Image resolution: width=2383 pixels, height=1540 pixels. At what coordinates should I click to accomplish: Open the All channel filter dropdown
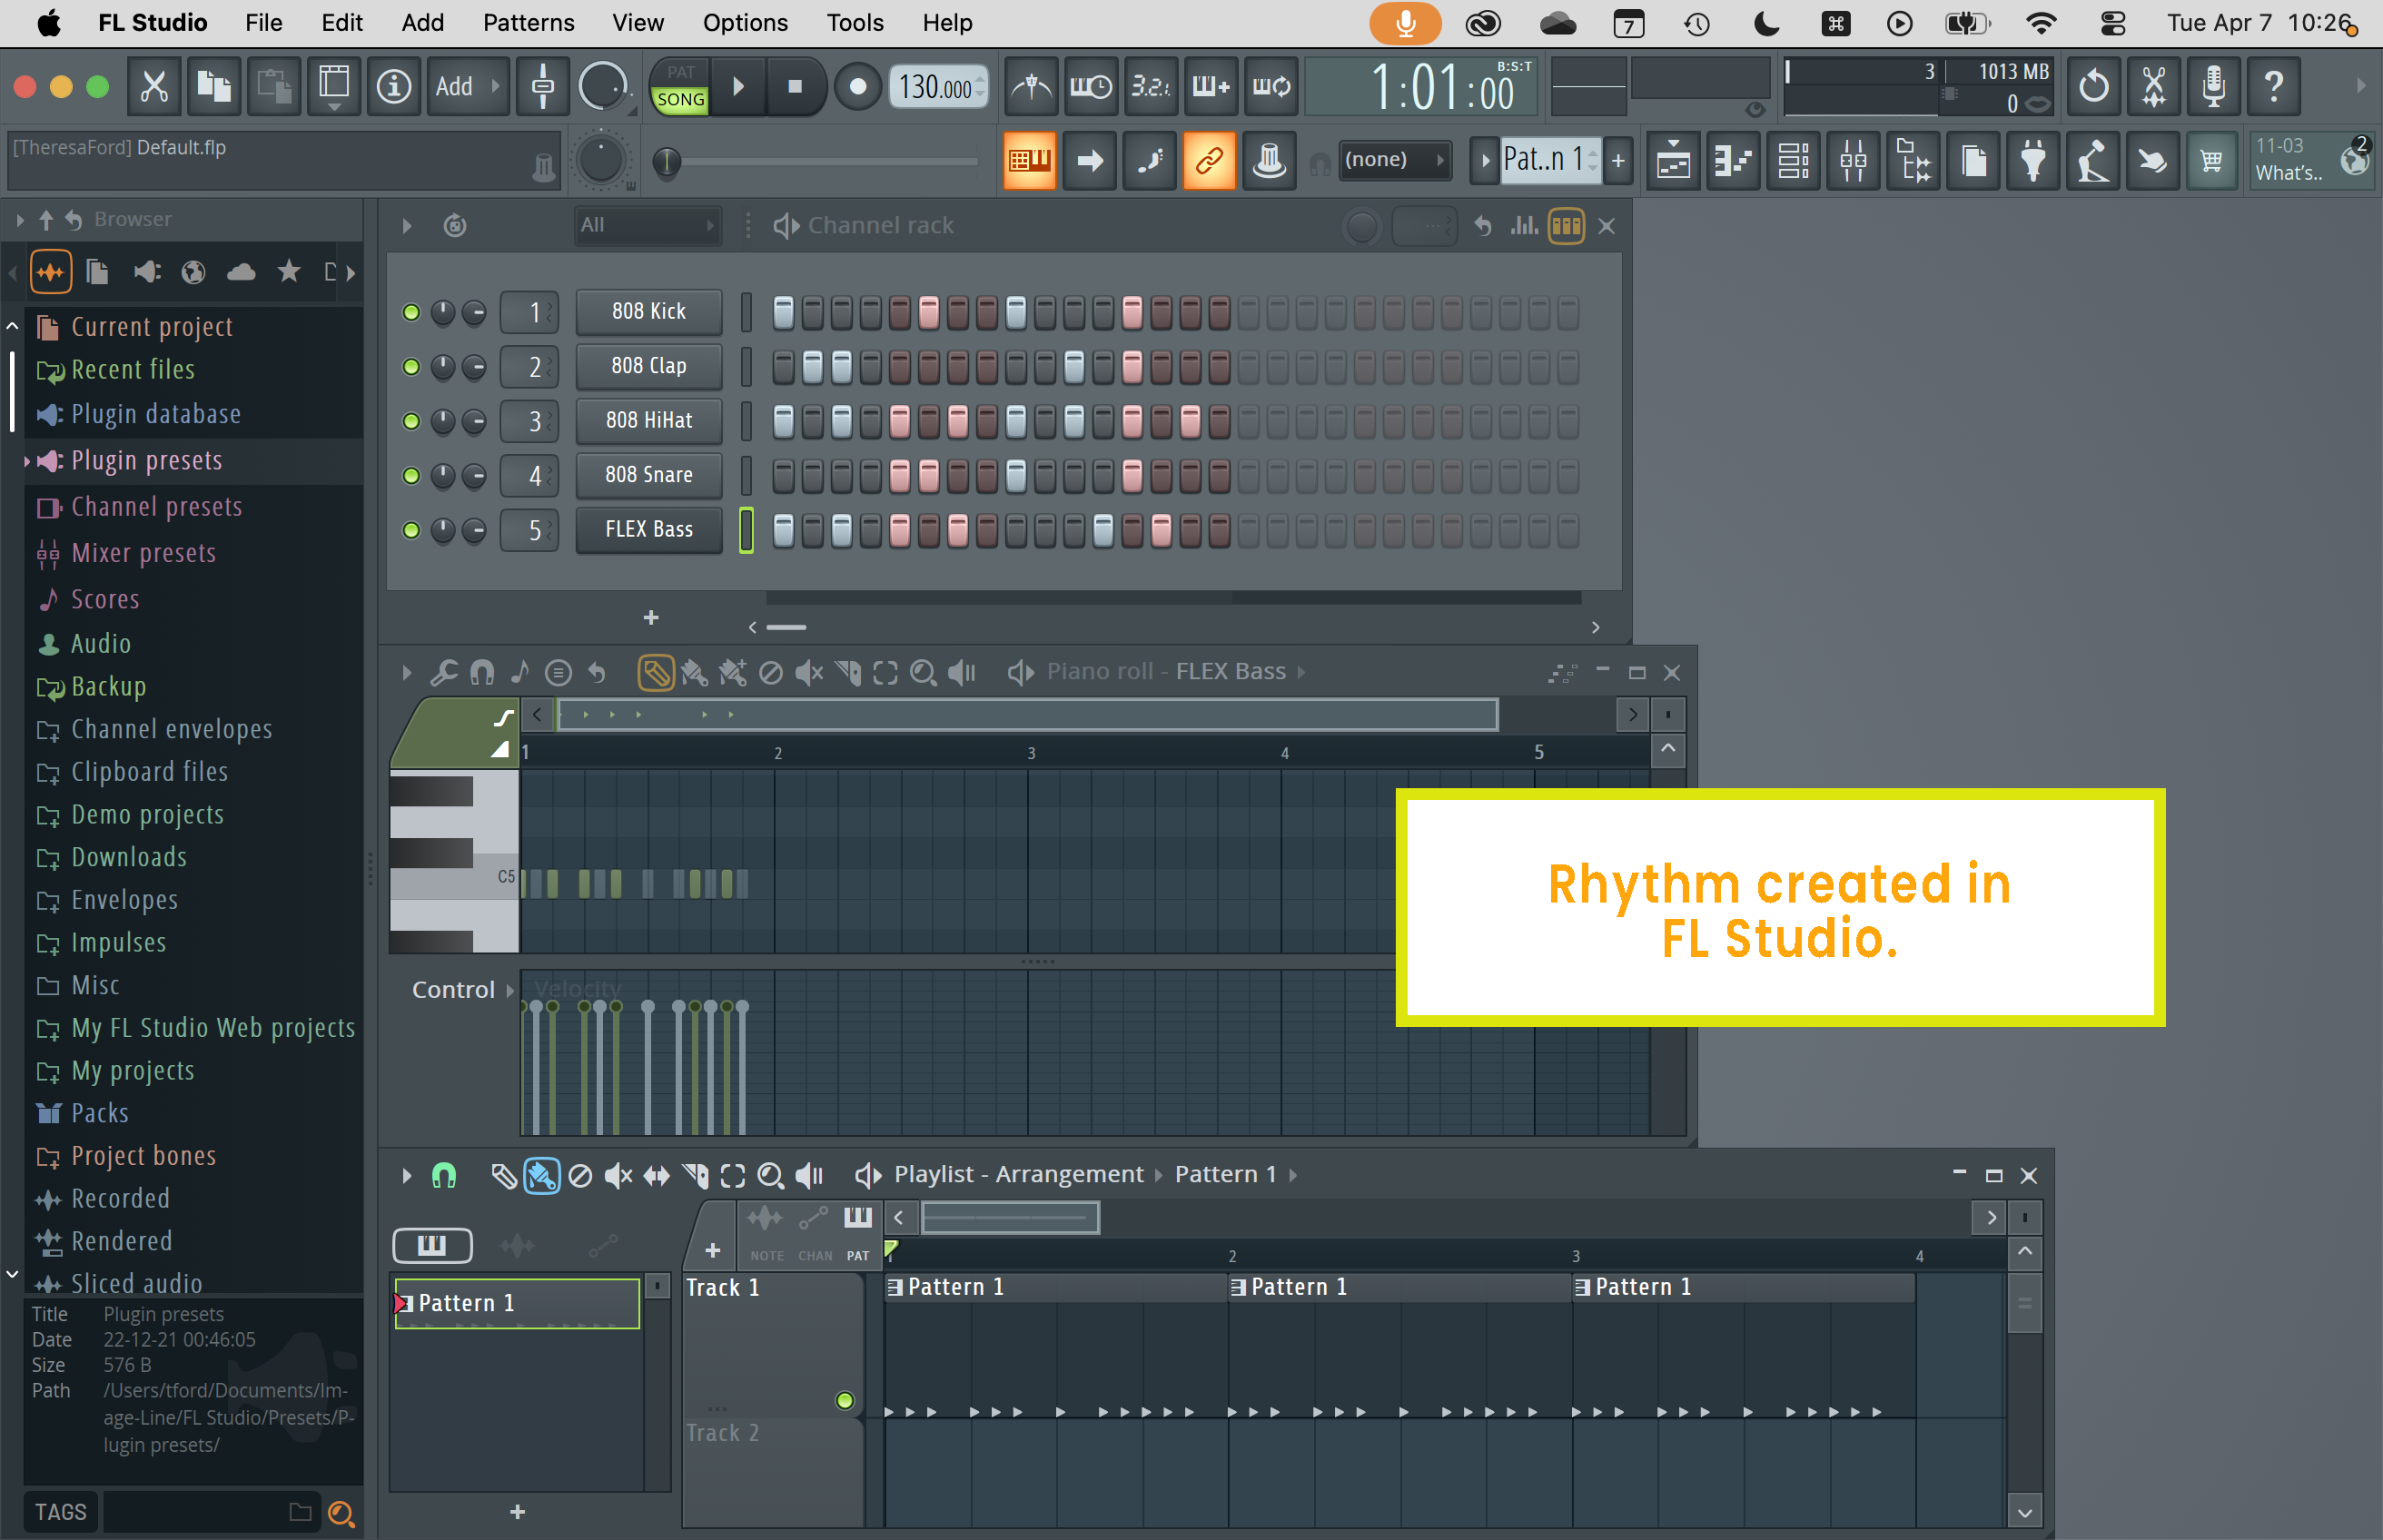[x=648, y=226]
